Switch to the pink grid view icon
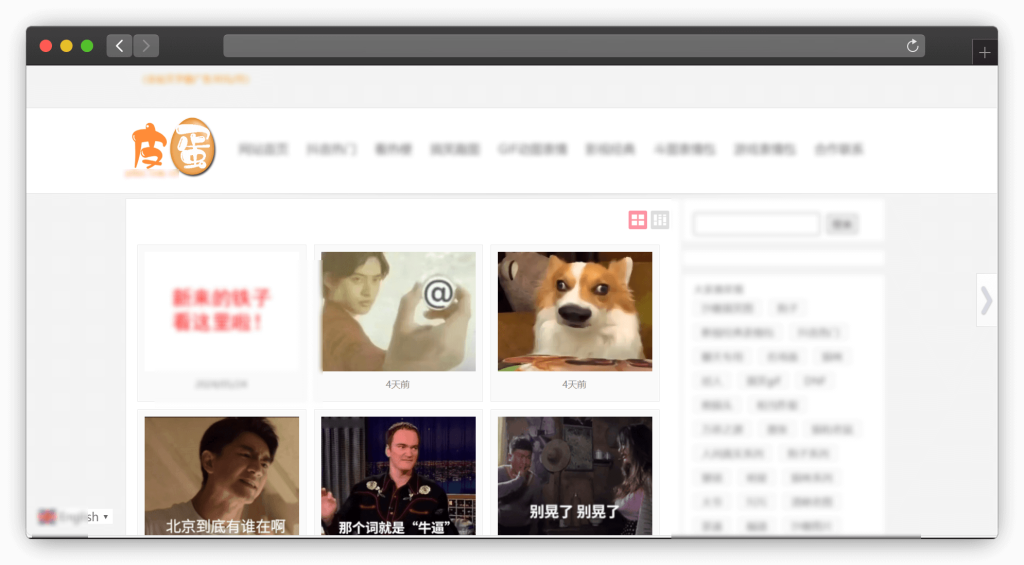 (637, 220)
